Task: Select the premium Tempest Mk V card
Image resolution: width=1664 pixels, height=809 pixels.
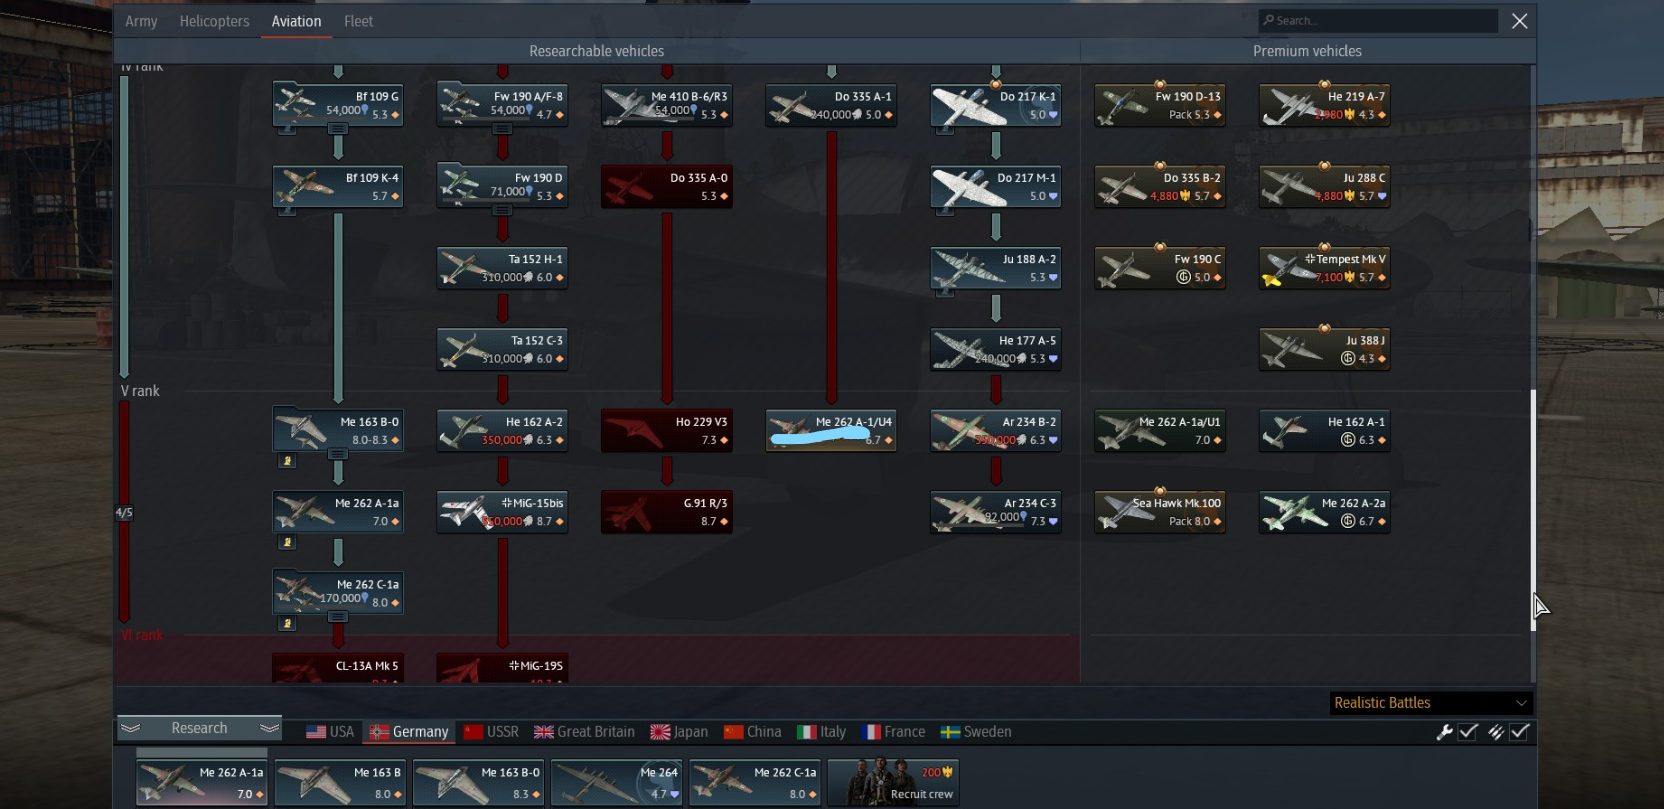Action: pyautogui.click(x=1324, y=268)
